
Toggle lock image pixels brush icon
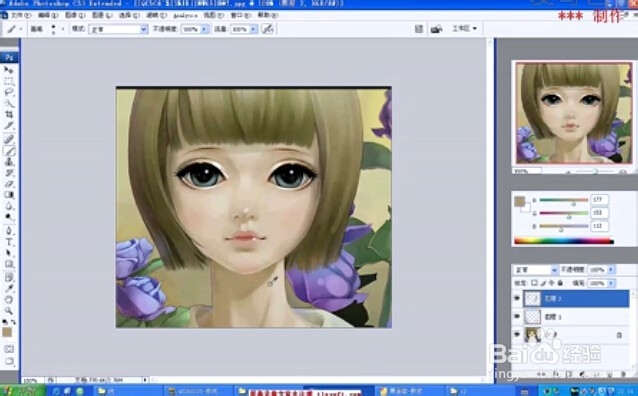(543, 282)
